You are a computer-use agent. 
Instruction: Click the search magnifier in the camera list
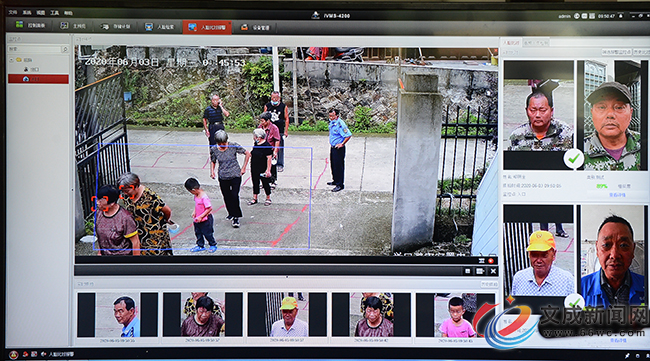point(65,49)
